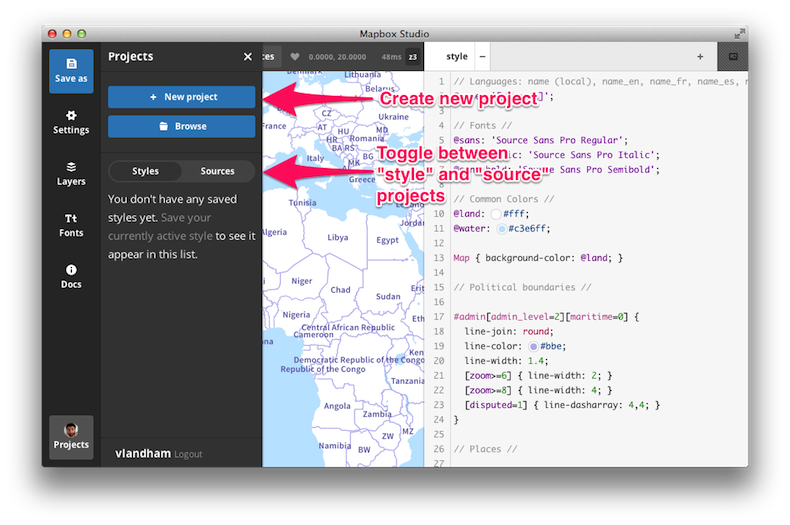Open the Layers panel
Image resolution: width=790 pixels, height=525 pixels.
71,174
